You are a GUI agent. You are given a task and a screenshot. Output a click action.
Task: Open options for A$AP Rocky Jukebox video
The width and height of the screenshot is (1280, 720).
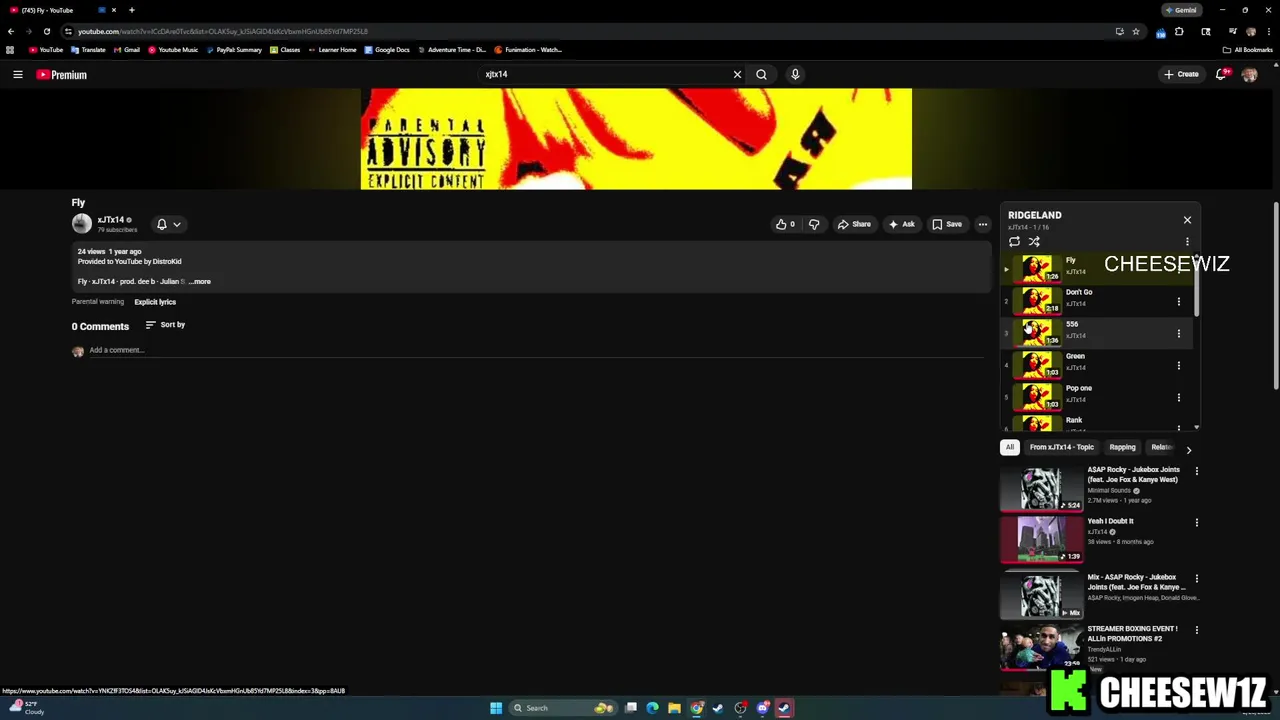pyautogui.click(x=1196, y=471)
